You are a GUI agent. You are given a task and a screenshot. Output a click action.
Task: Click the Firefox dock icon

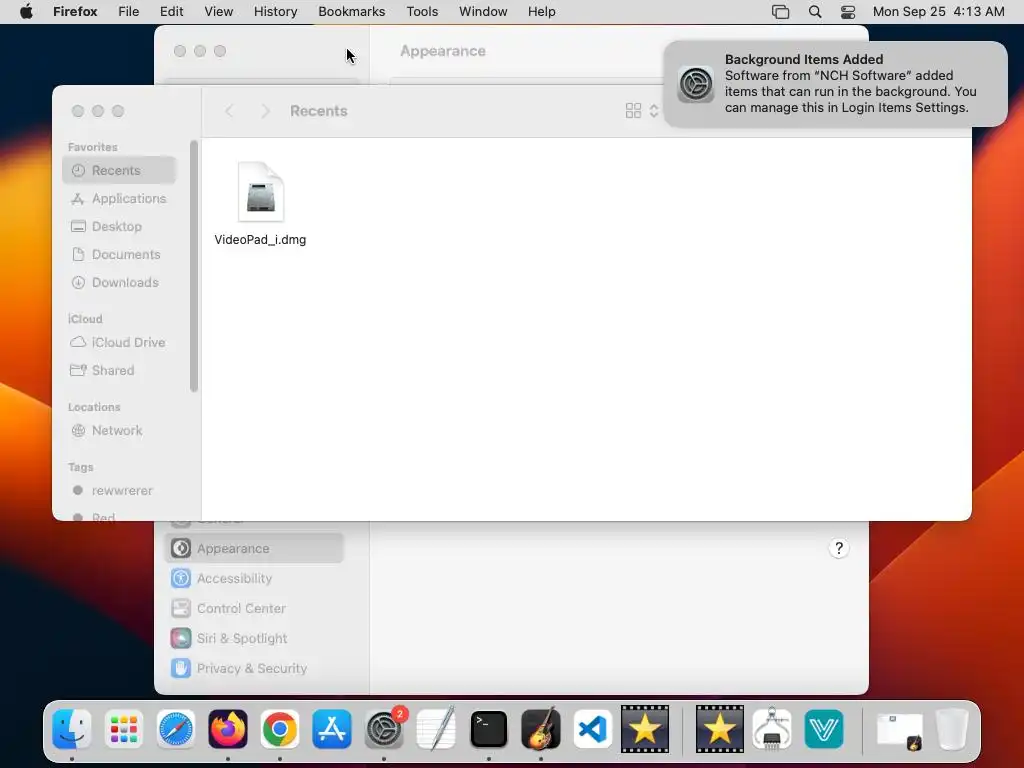tap(228, 729)
